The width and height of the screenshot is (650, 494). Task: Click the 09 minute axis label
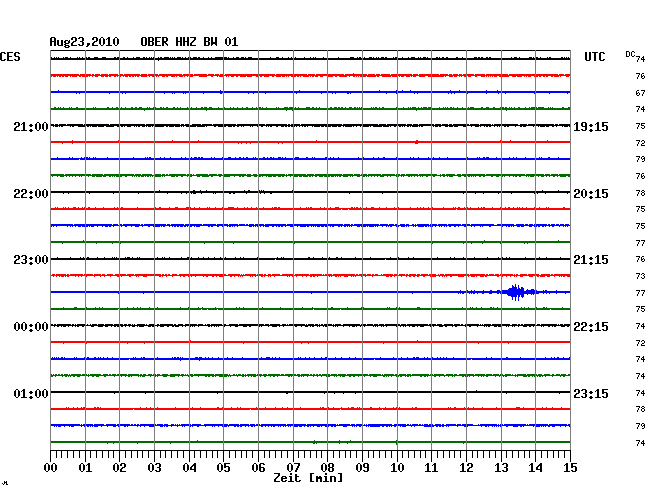(362, 467)
